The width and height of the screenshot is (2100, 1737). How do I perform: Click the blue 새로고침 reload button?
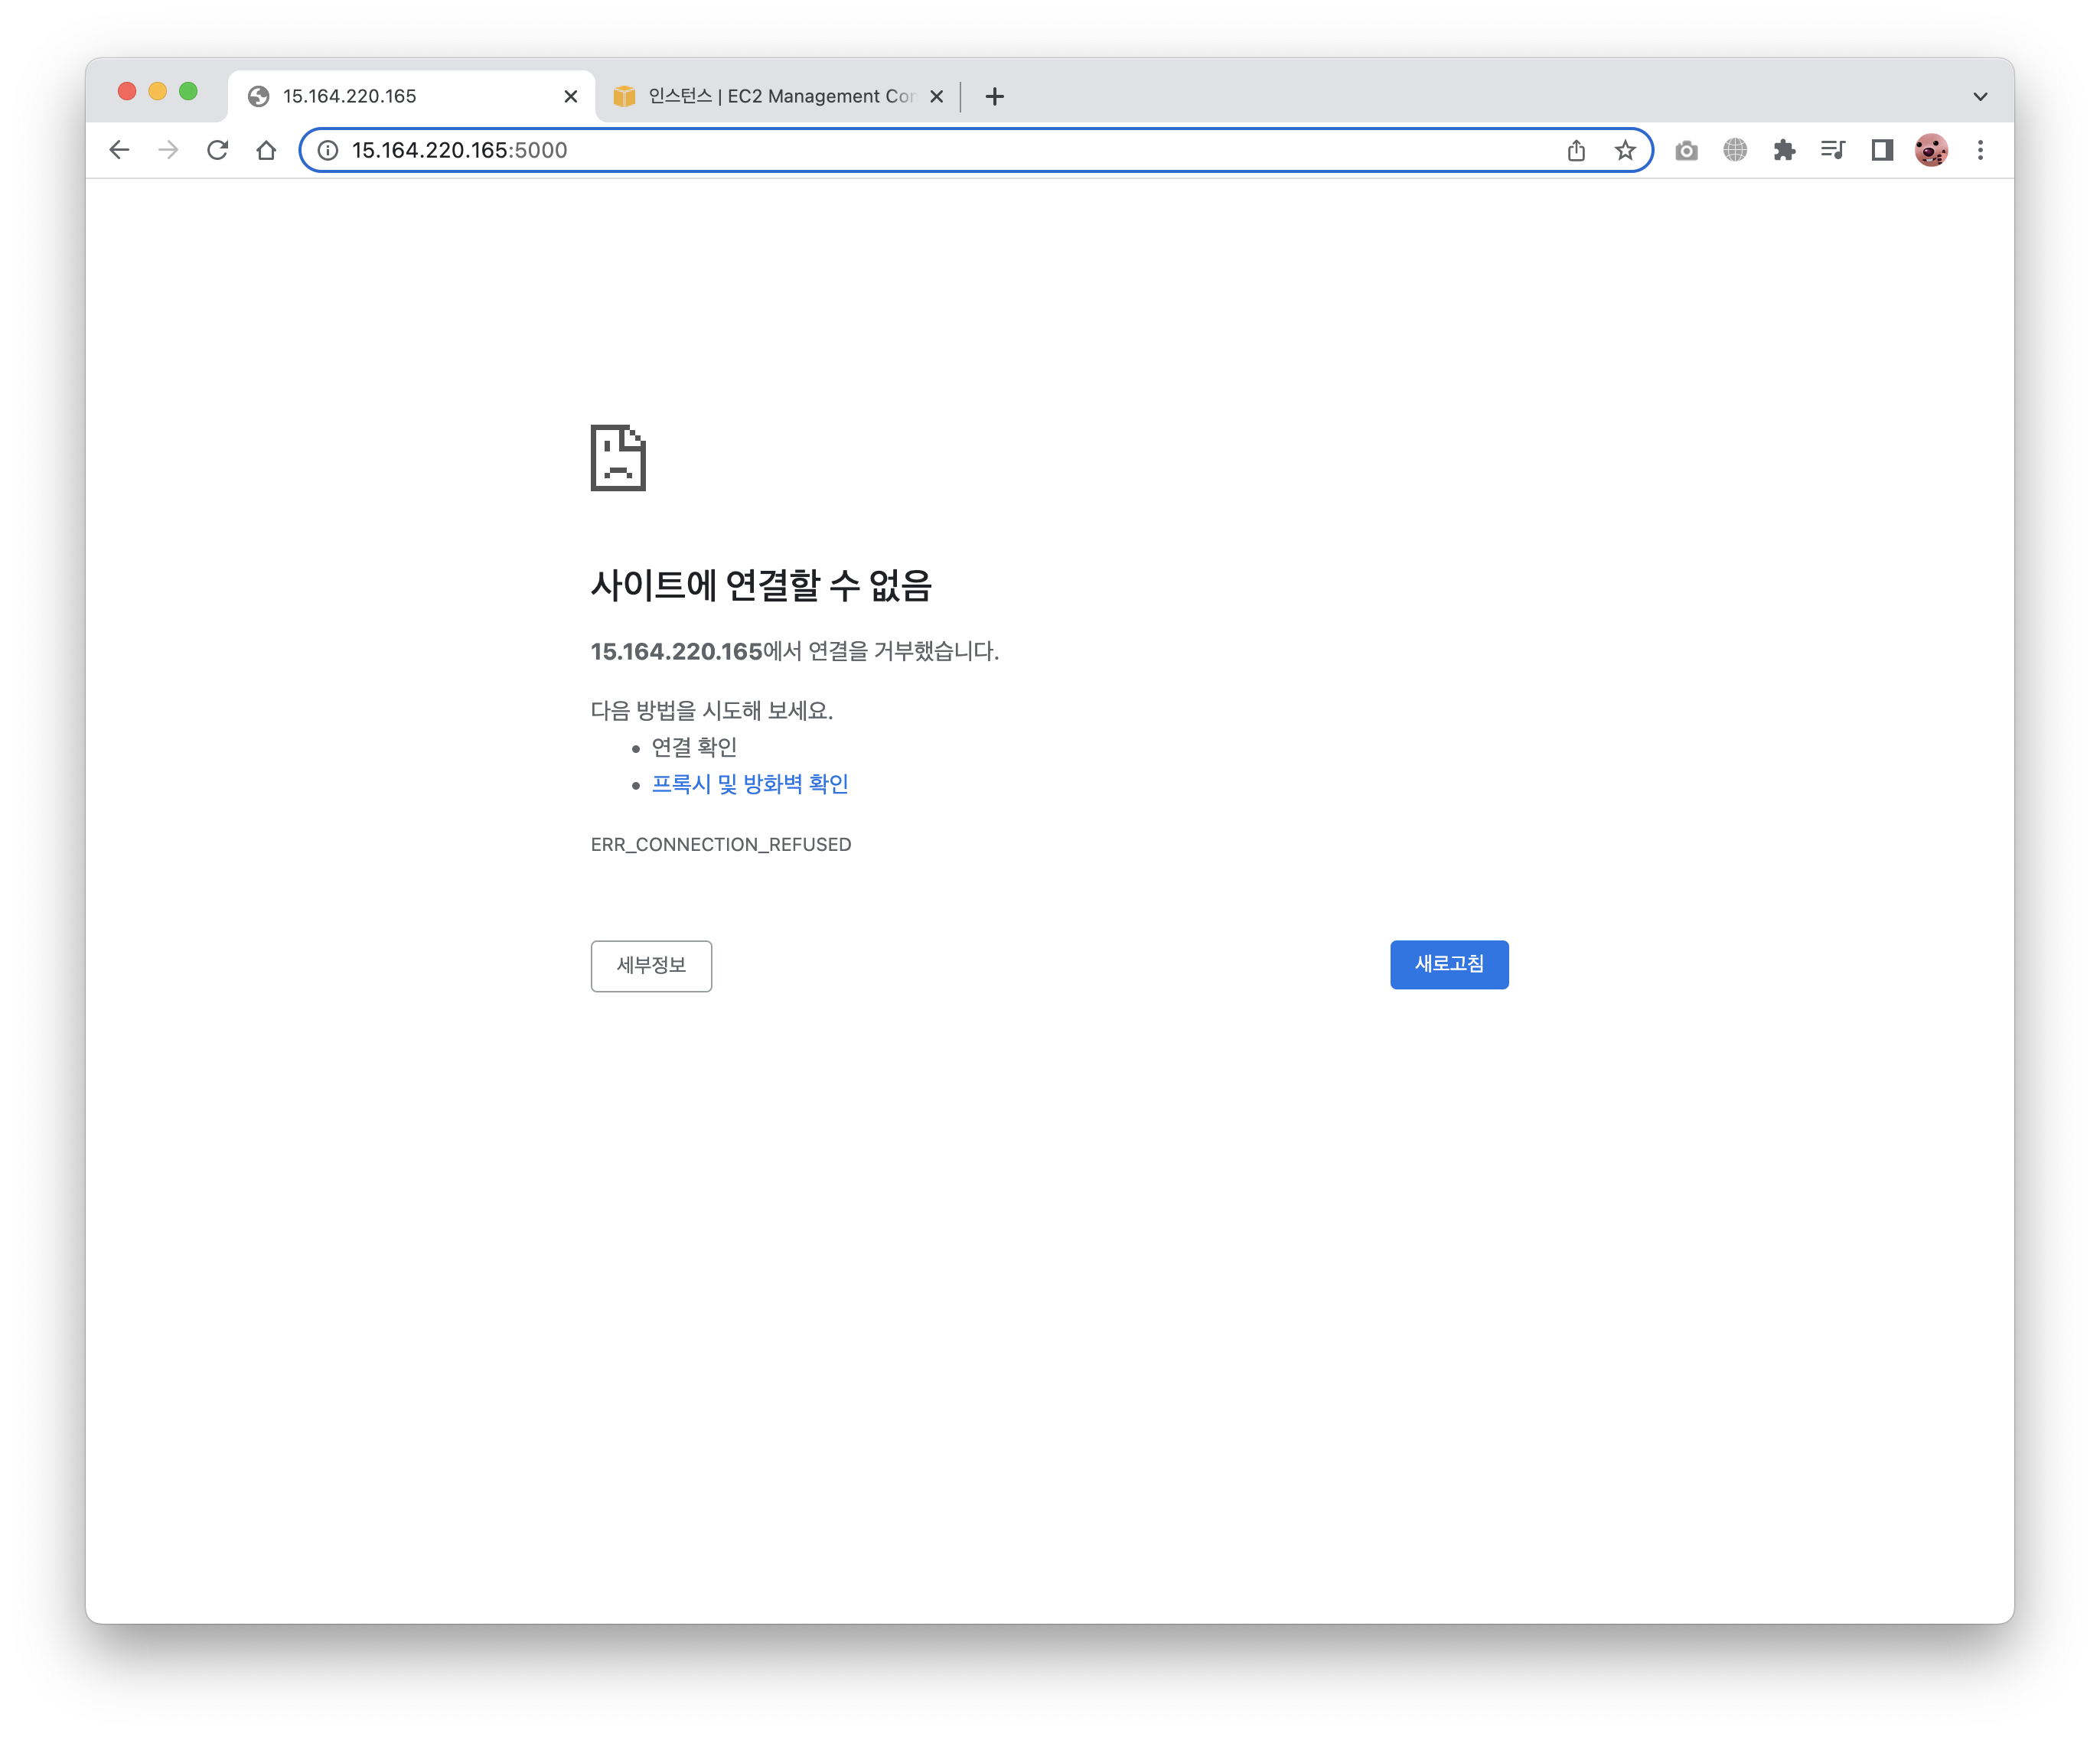tap(1449, 965)
